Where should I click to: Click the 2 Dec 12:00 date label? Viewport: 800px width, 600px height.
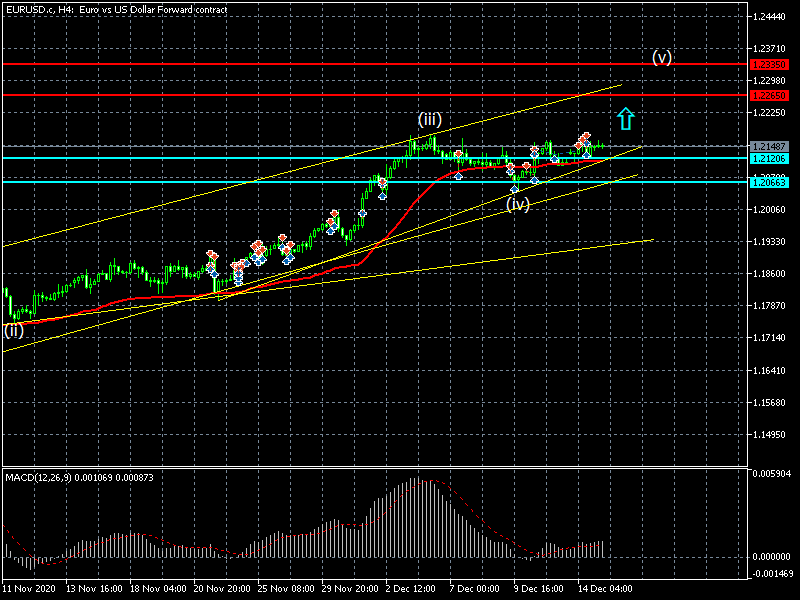coord(410,589)
